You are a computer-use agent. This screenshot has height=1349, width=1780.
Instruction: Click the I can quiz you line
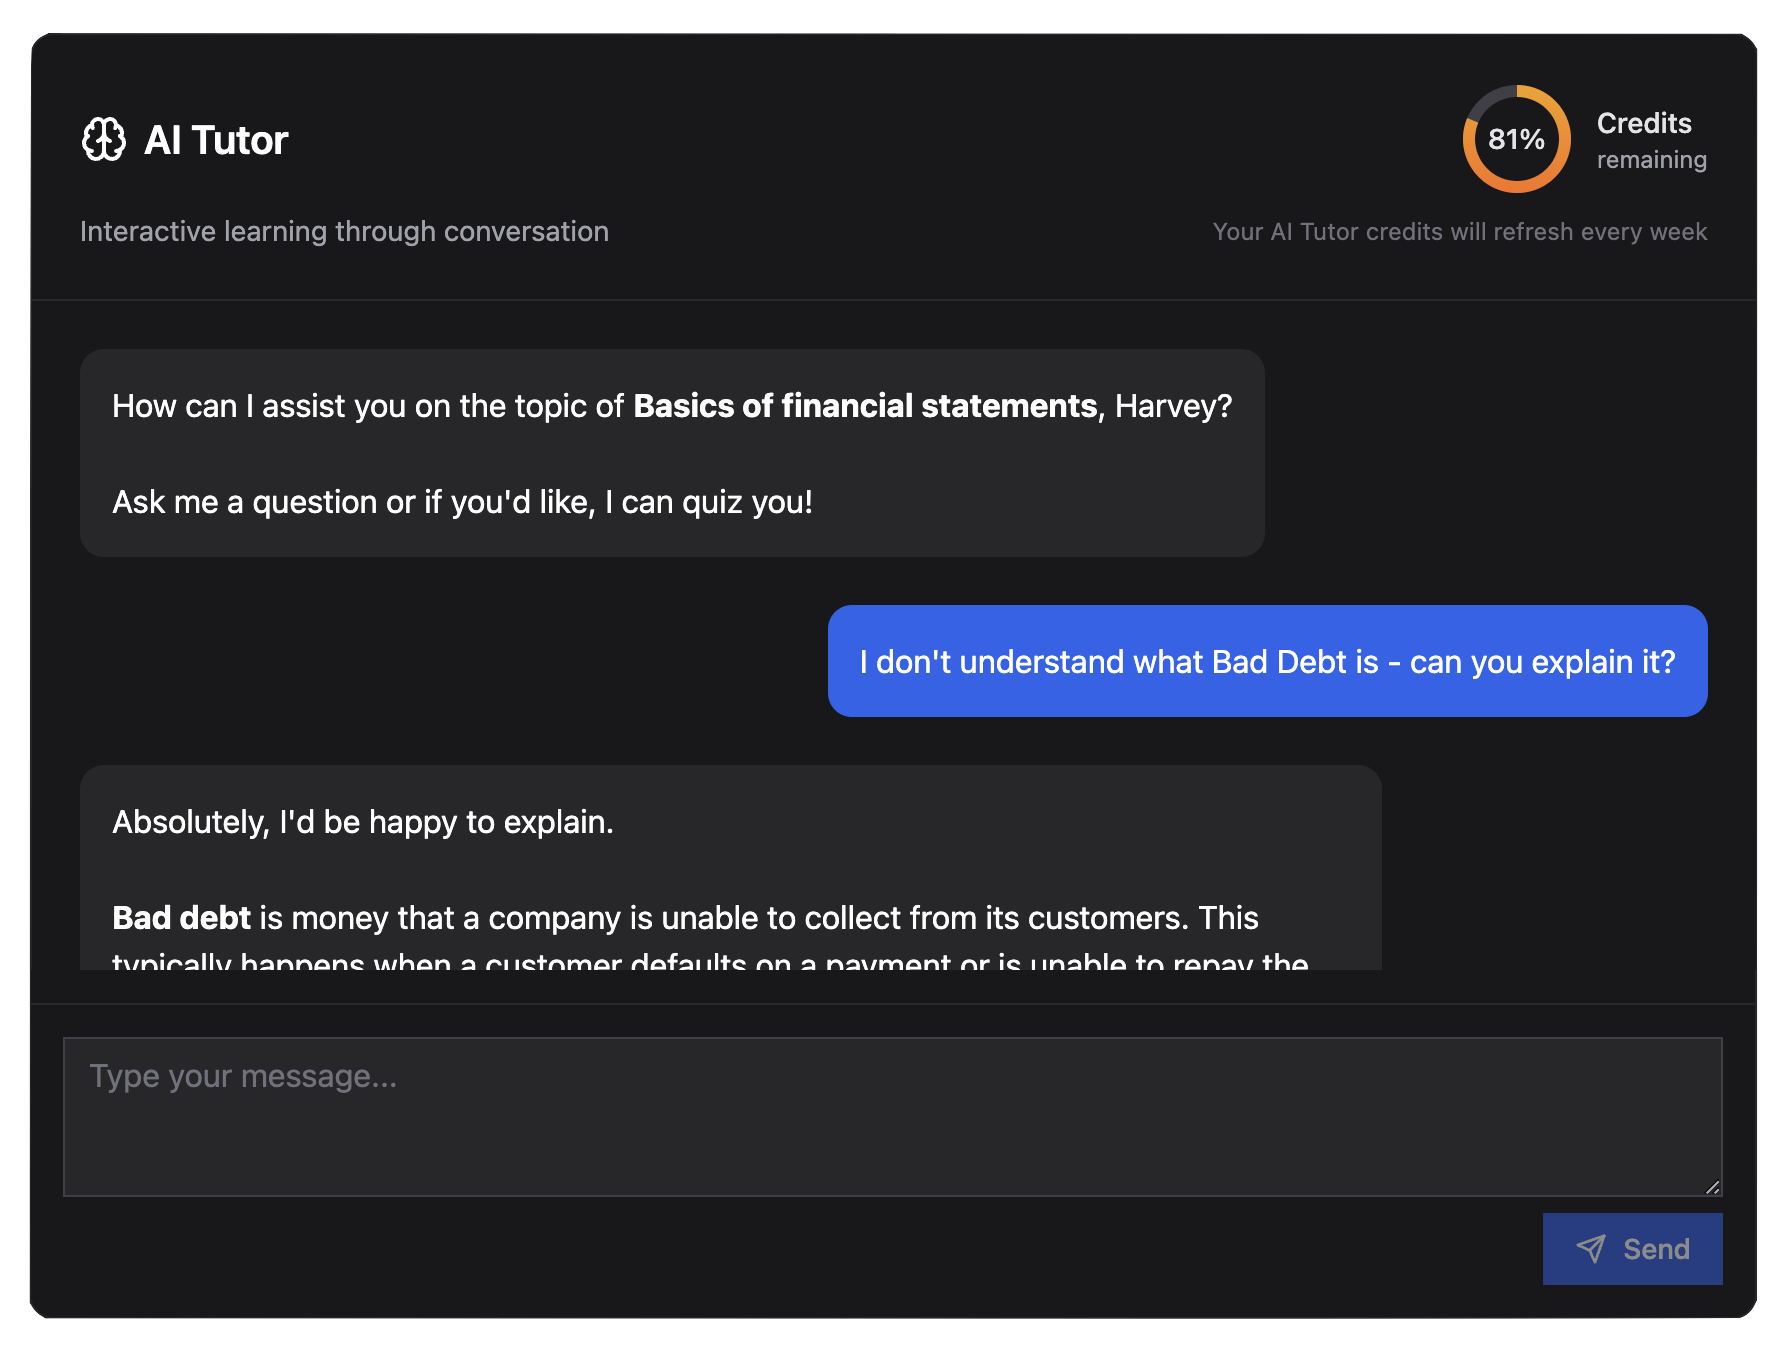click(x=462, y=502)
